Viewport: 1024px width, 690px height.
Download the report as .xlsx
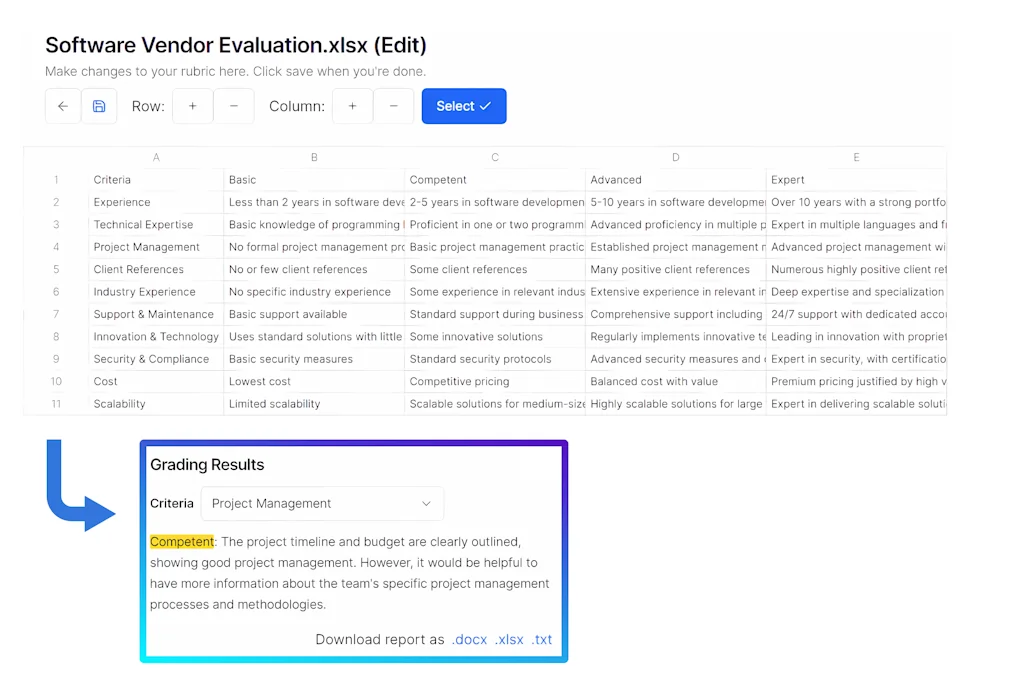tap(509, 639)
